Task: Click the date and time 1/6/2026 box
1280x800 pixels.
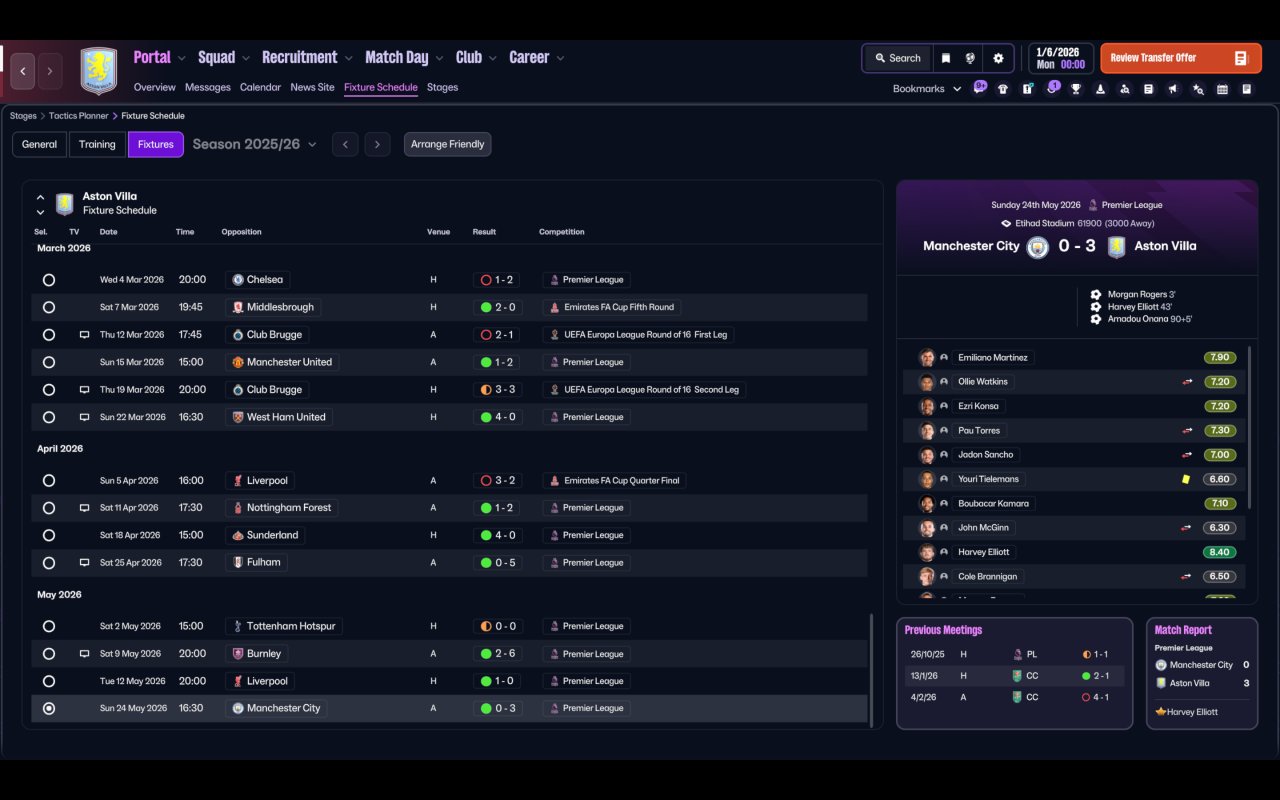Action: coord(1060,58)
